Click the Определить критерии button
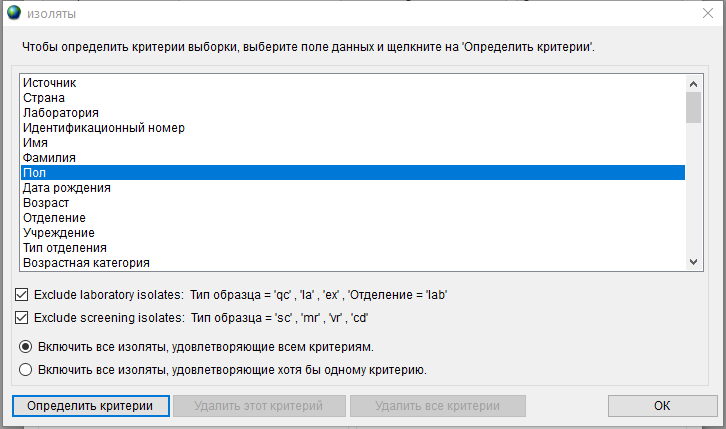Viewport: 726px width, 429px height. (x=91, y=406)
